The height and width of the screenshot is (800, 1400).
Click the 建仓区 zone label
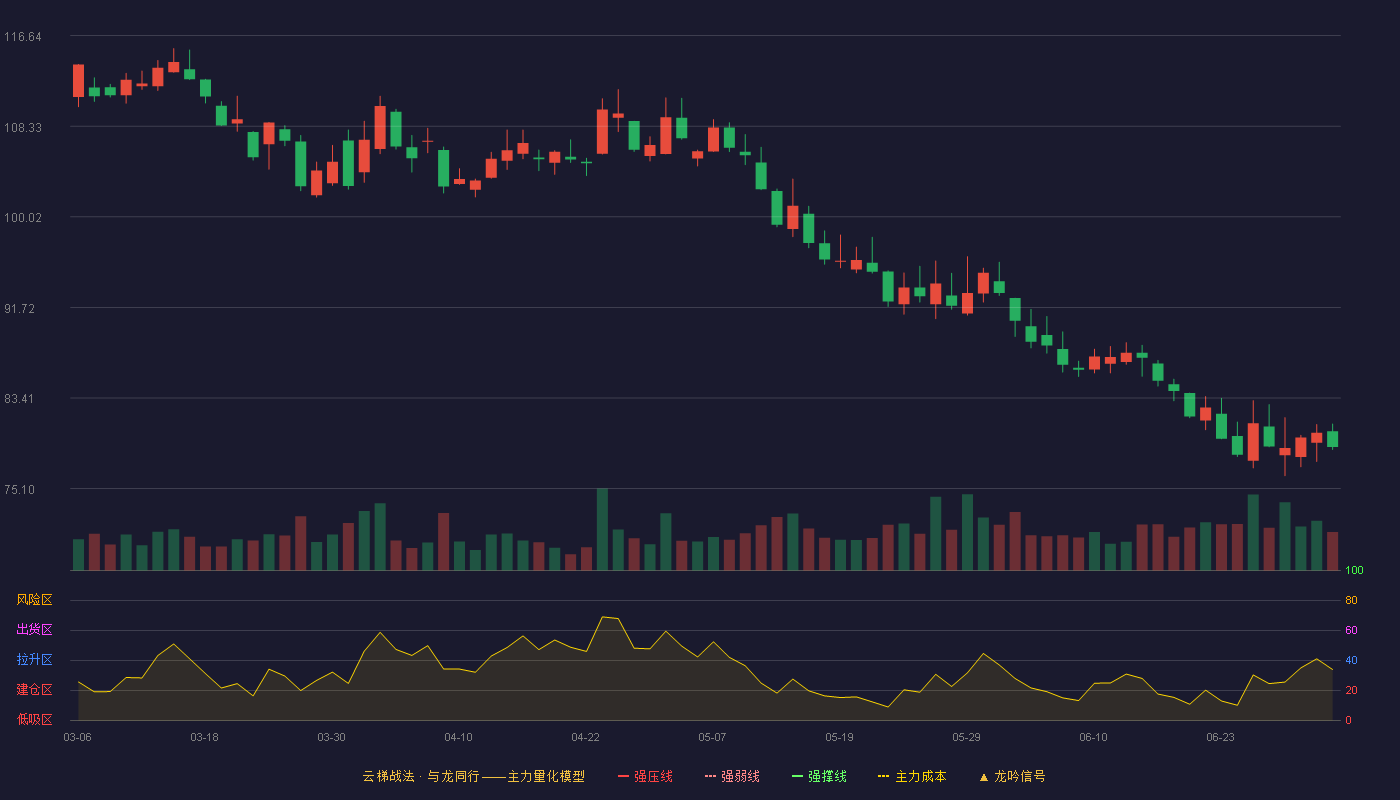pyautogui.click(x=35, y=690)
